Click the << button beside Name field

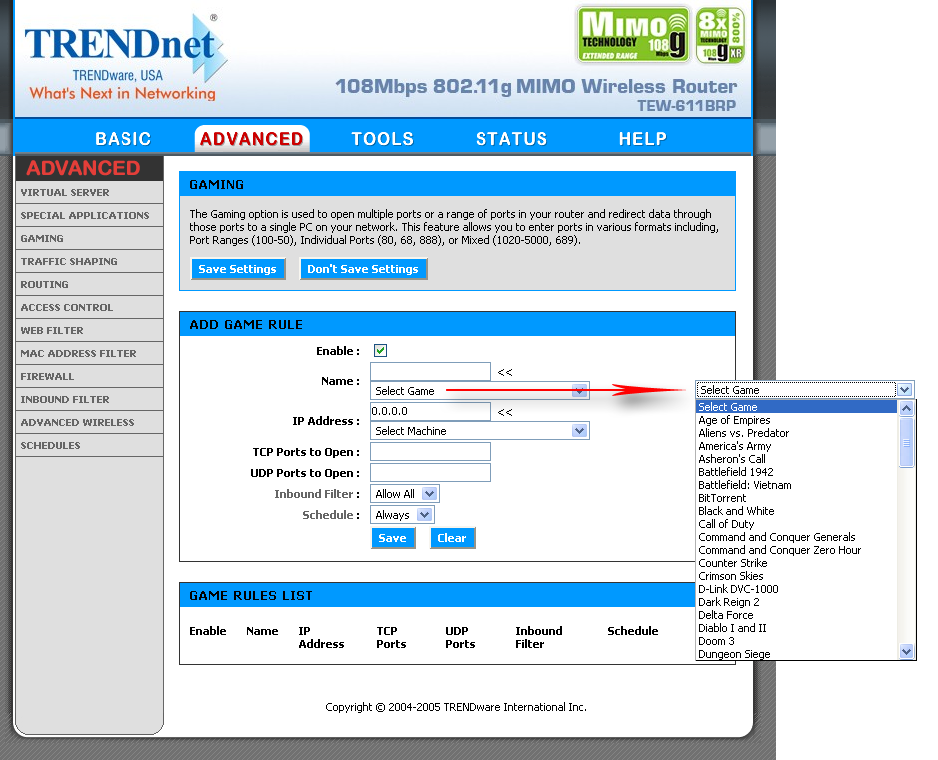[x=505, y=372]
